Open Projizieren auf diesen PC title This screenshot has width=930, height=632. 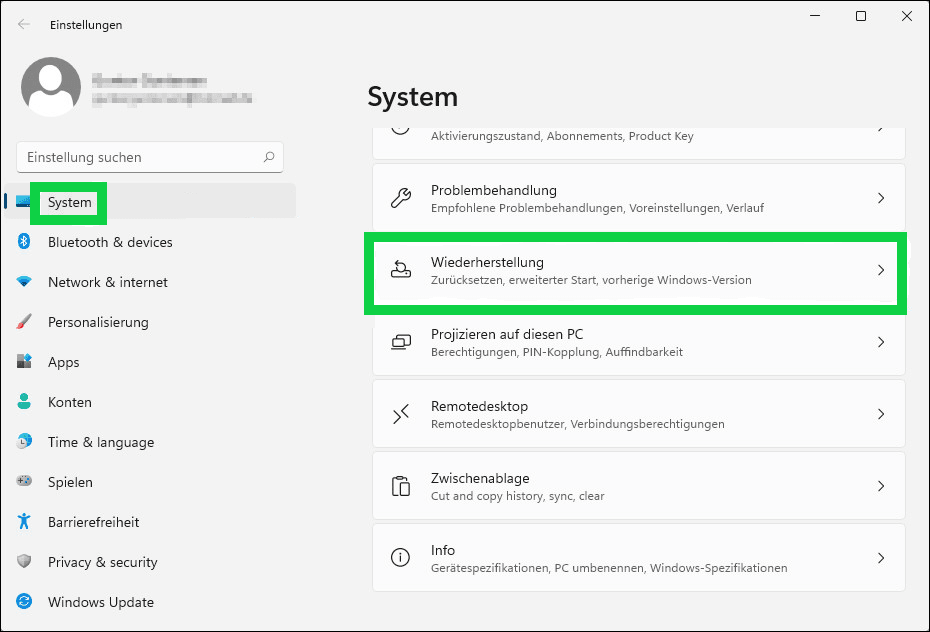coord(507,334)
